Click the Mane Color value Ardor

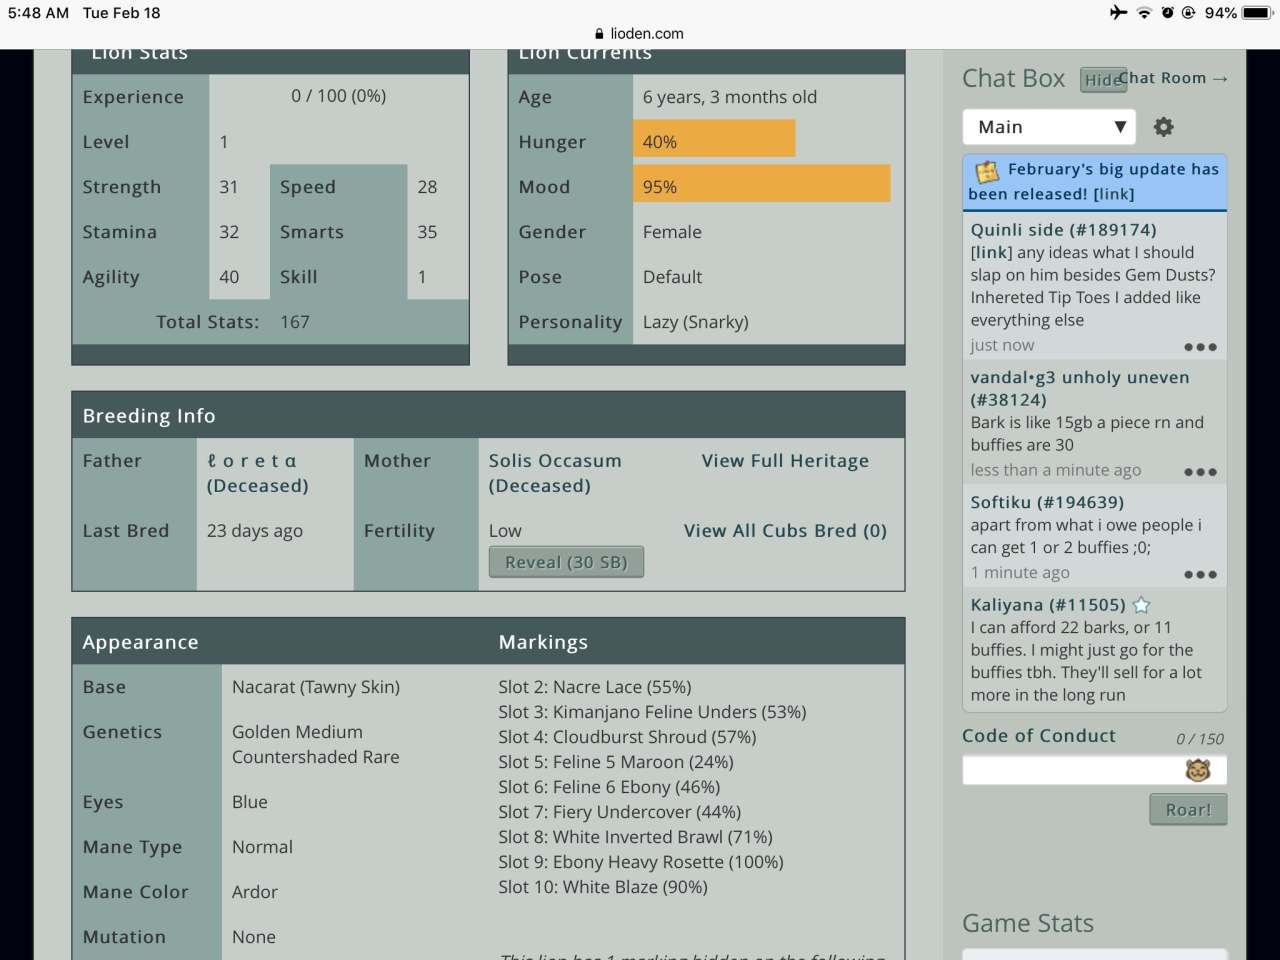[255, 892]
